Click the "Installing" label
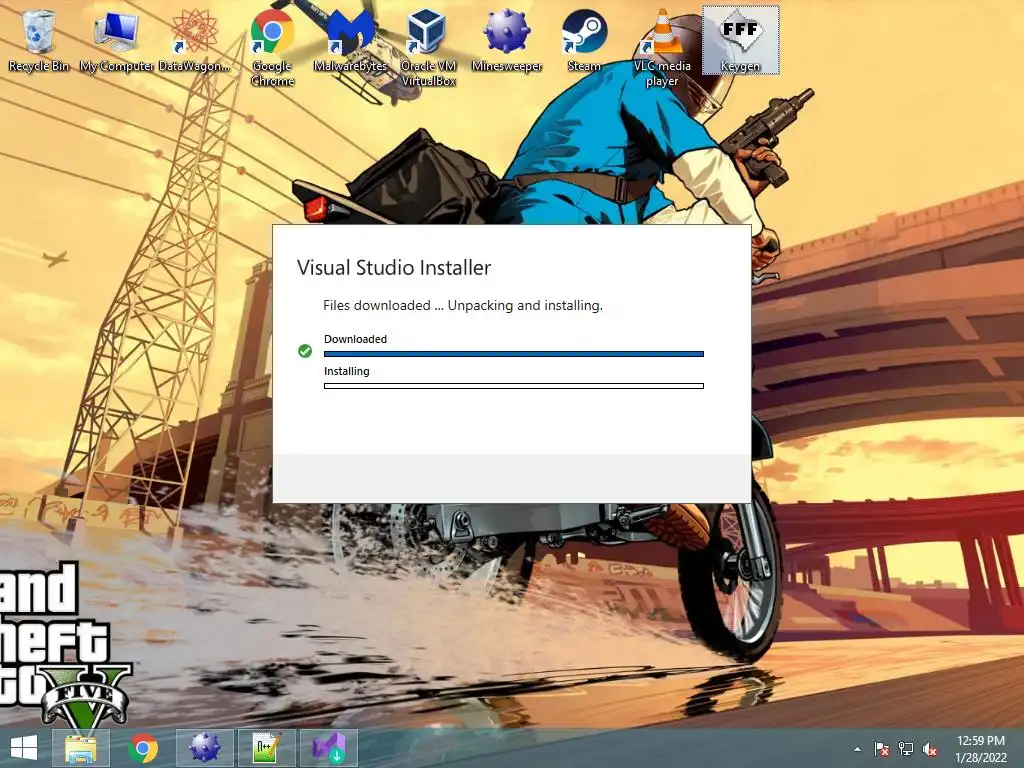 347,371
